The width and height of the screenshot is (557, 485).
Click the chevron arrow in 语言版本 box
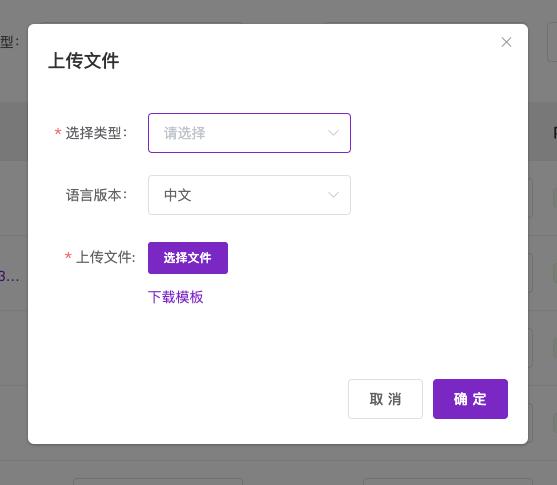pyautogui.click(x=333, y=195)
